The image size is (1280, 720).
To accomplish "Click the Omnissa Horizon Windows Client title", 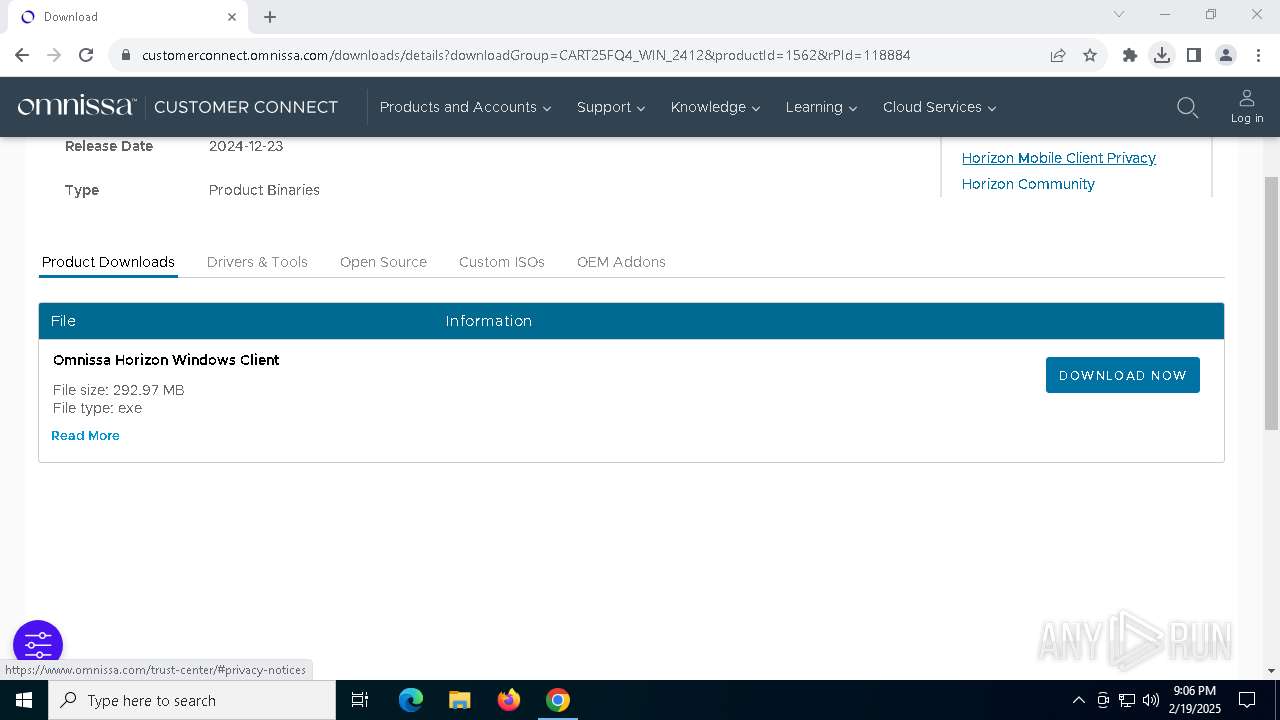I will pos(166,360).
